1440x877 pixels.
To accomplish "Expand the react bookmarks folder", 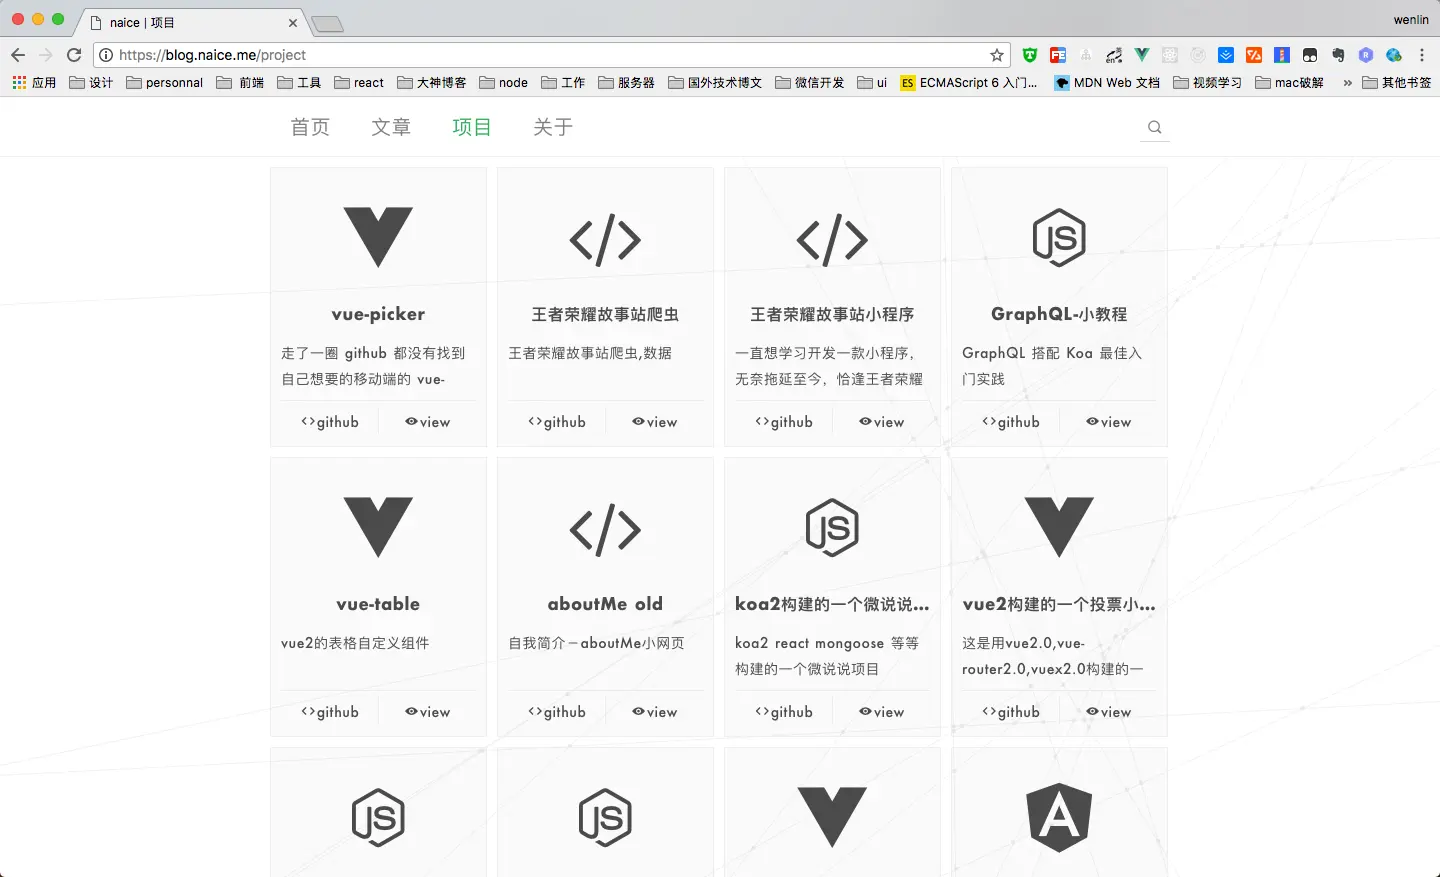I will click(360, 83).
